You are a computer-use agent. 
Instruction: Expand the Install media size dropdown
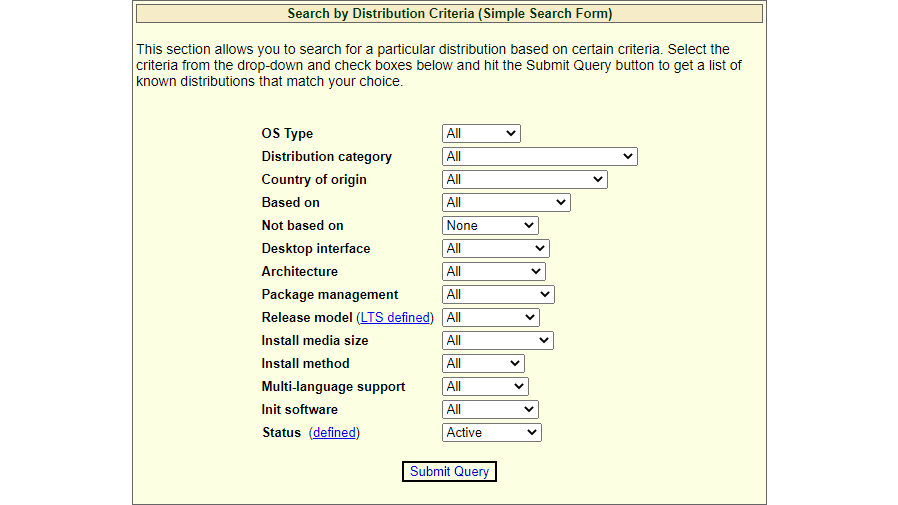(498, 340)
